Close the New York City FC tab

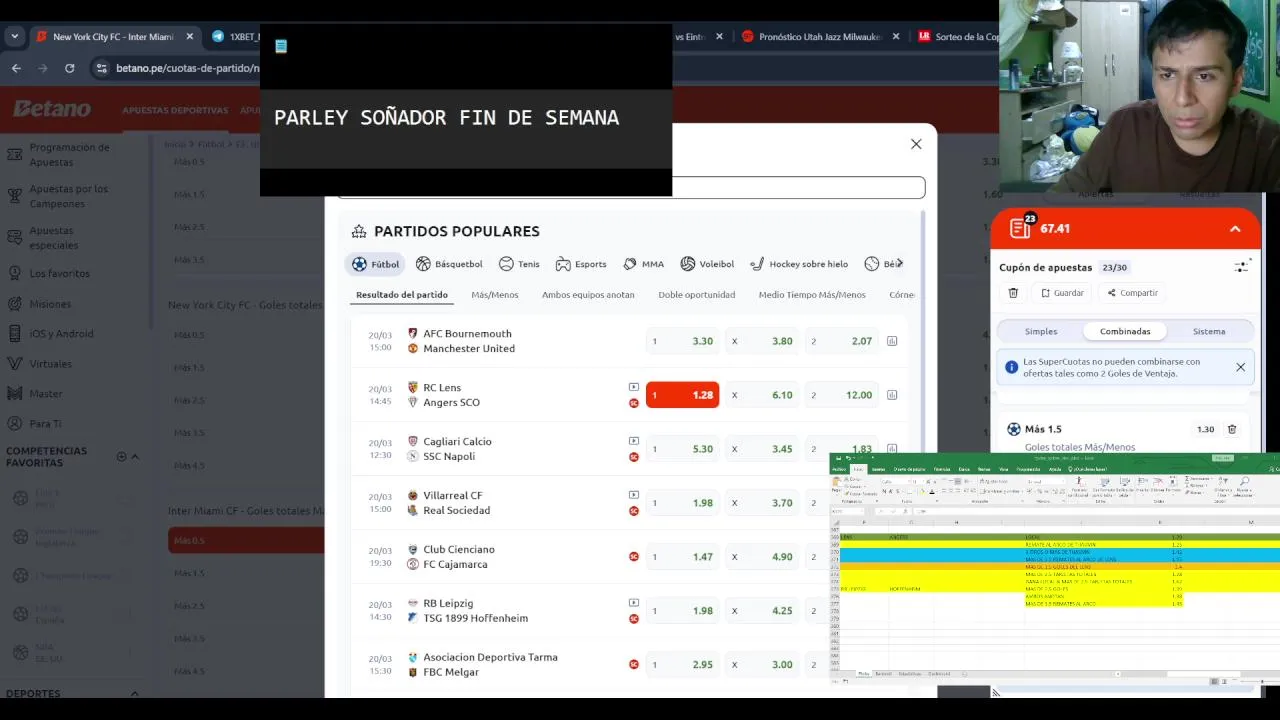pos(189,37)
